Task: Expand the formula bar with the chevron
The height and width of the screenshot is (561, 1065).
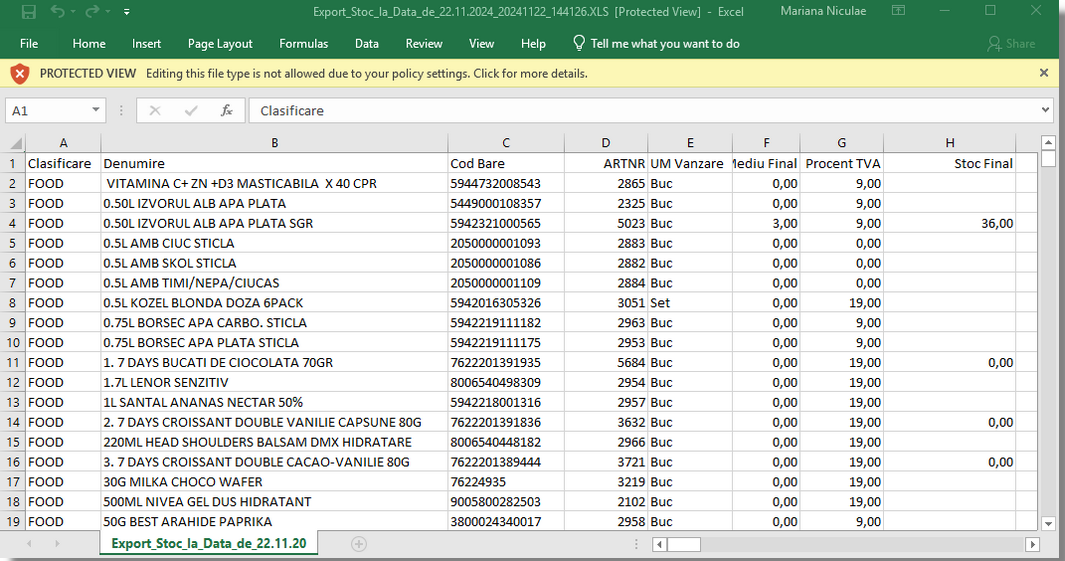Action: (x=1045, y=110)
